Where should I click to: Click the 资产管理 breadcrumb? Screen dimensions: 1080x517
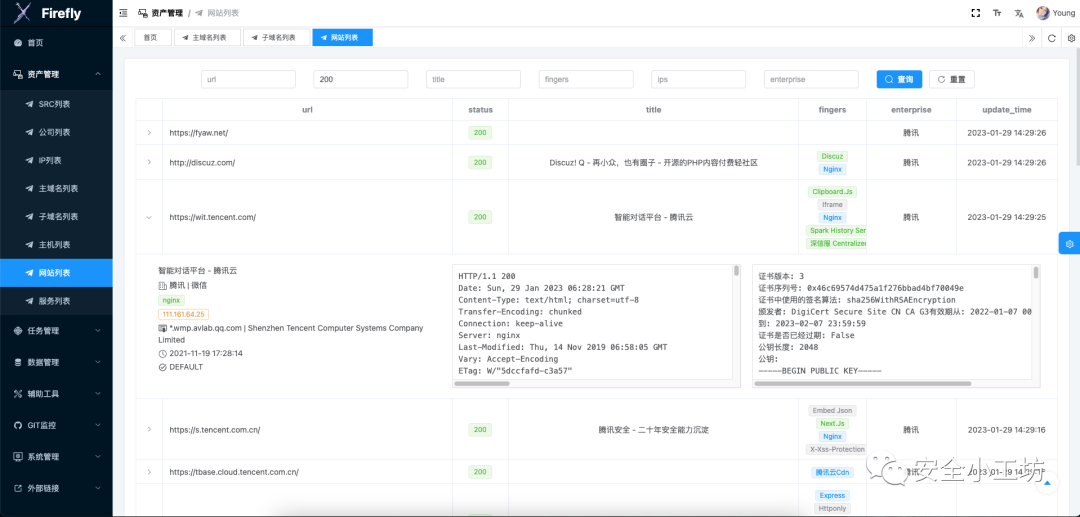tap(160, 13)
